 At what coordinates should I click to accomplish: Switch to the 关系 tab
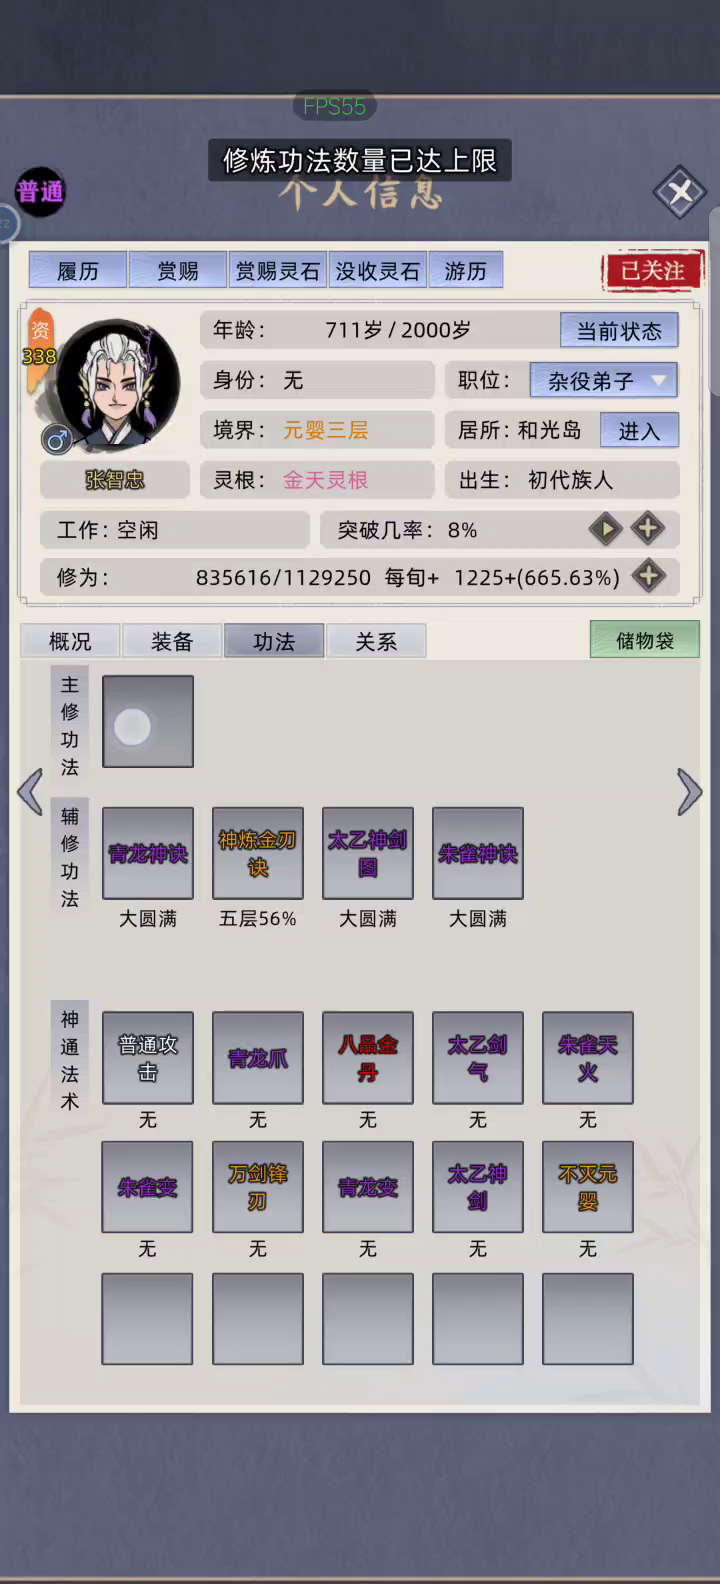[376, 641]
